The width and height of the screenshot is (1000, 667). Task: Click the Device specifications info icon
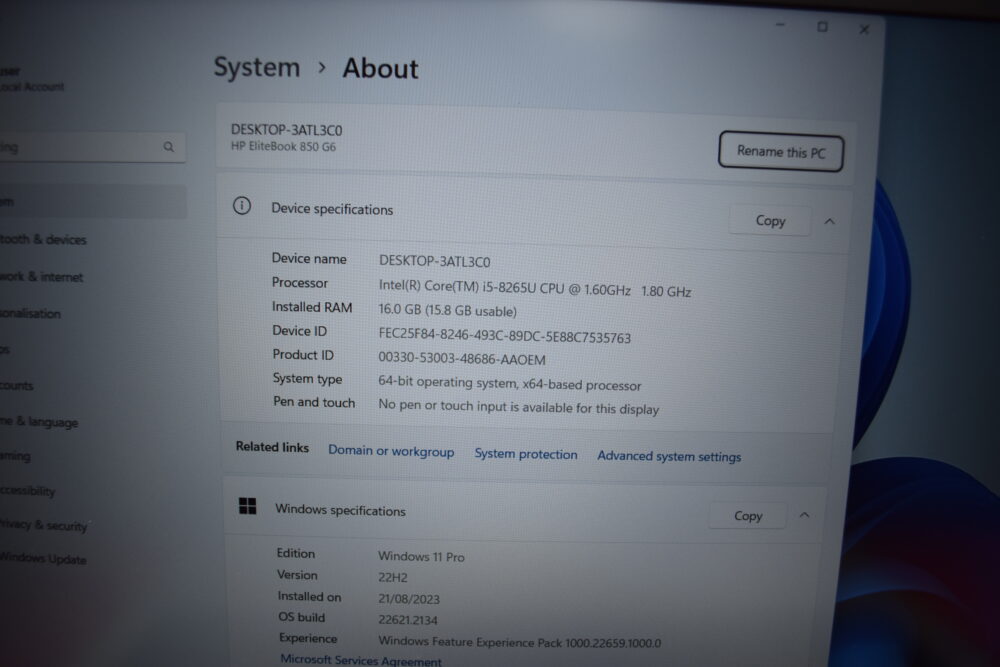(242, 205)
